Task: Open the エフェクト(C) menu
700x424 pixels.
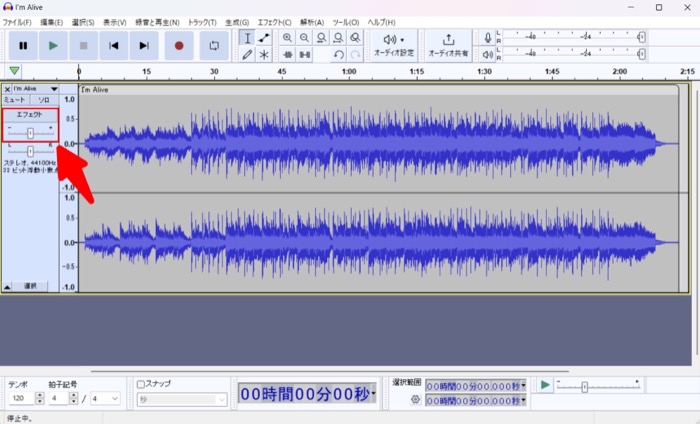Action: tap(275, 22)
